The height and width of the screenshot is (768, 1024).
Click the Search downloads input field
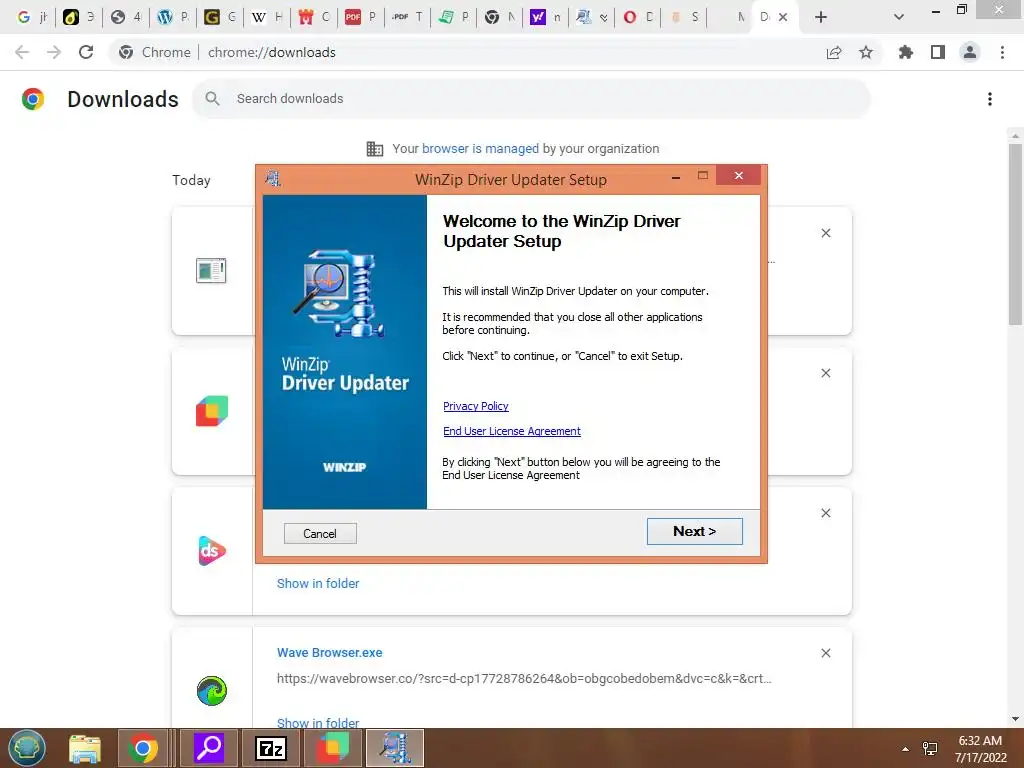(531, 99)
